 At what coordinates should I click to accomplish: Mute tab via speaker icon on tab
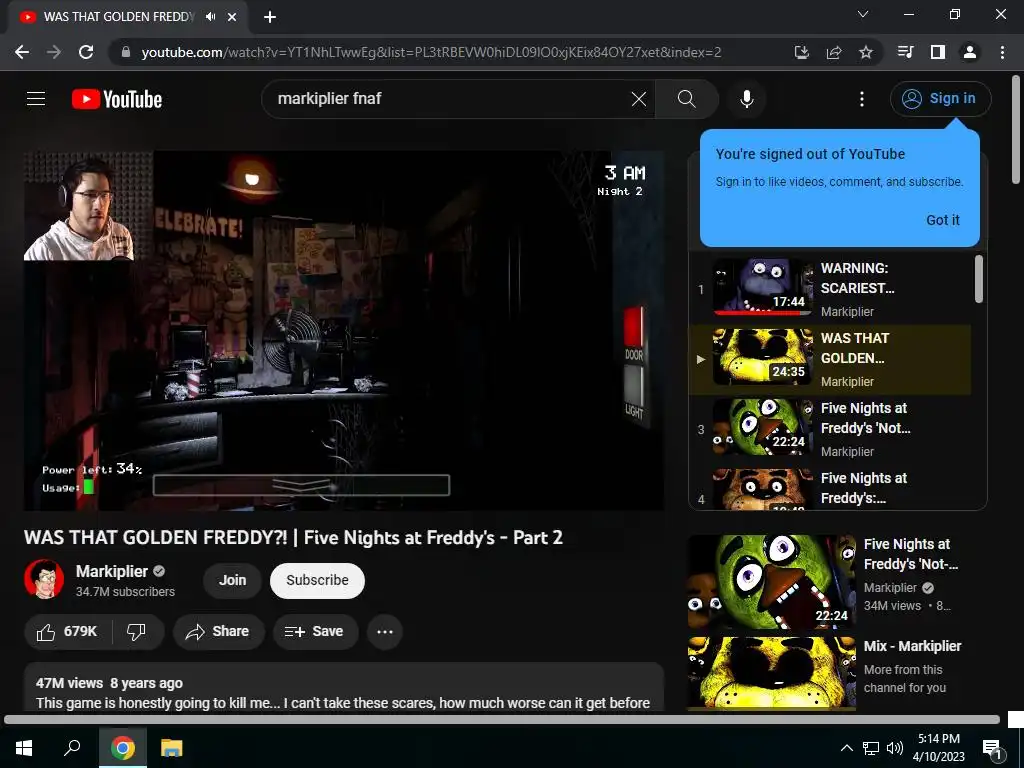click(x=210, y=17)
